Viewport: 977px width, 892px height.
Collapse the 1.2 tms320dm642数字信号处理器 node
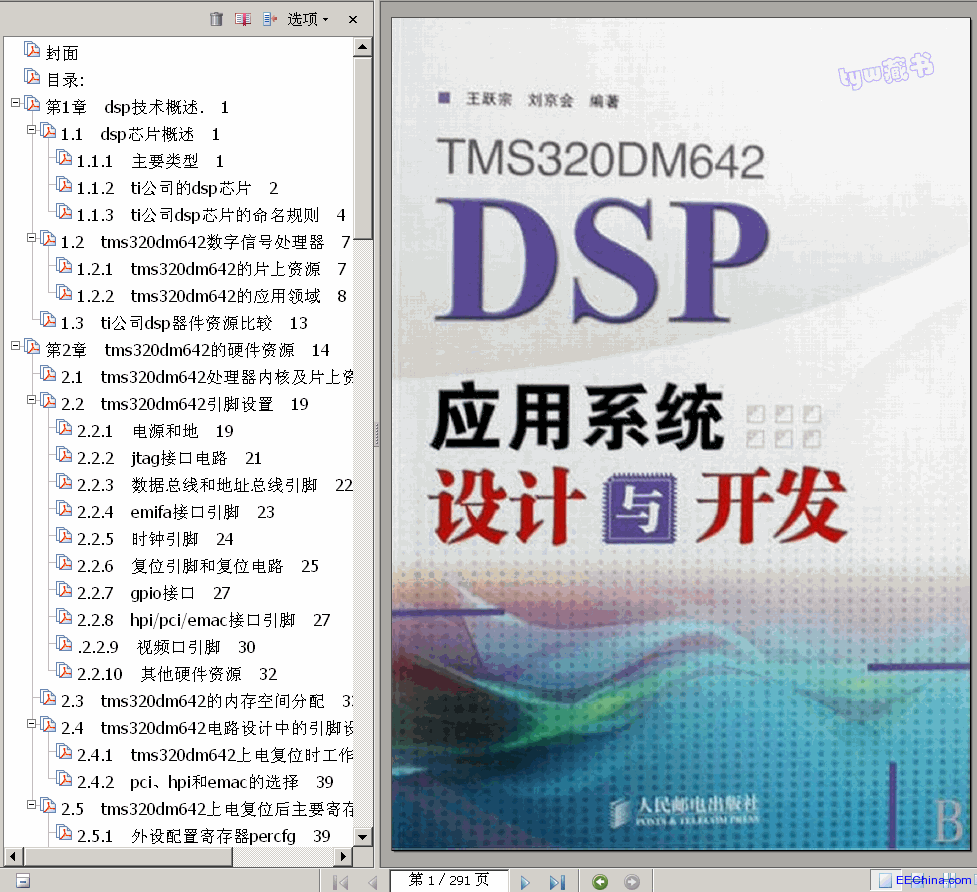point(31,238)
